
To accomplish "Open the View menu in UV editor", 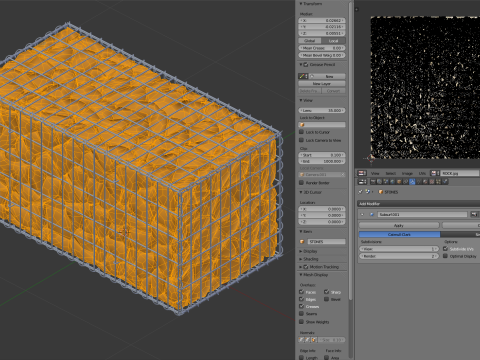I will (375, 173).
